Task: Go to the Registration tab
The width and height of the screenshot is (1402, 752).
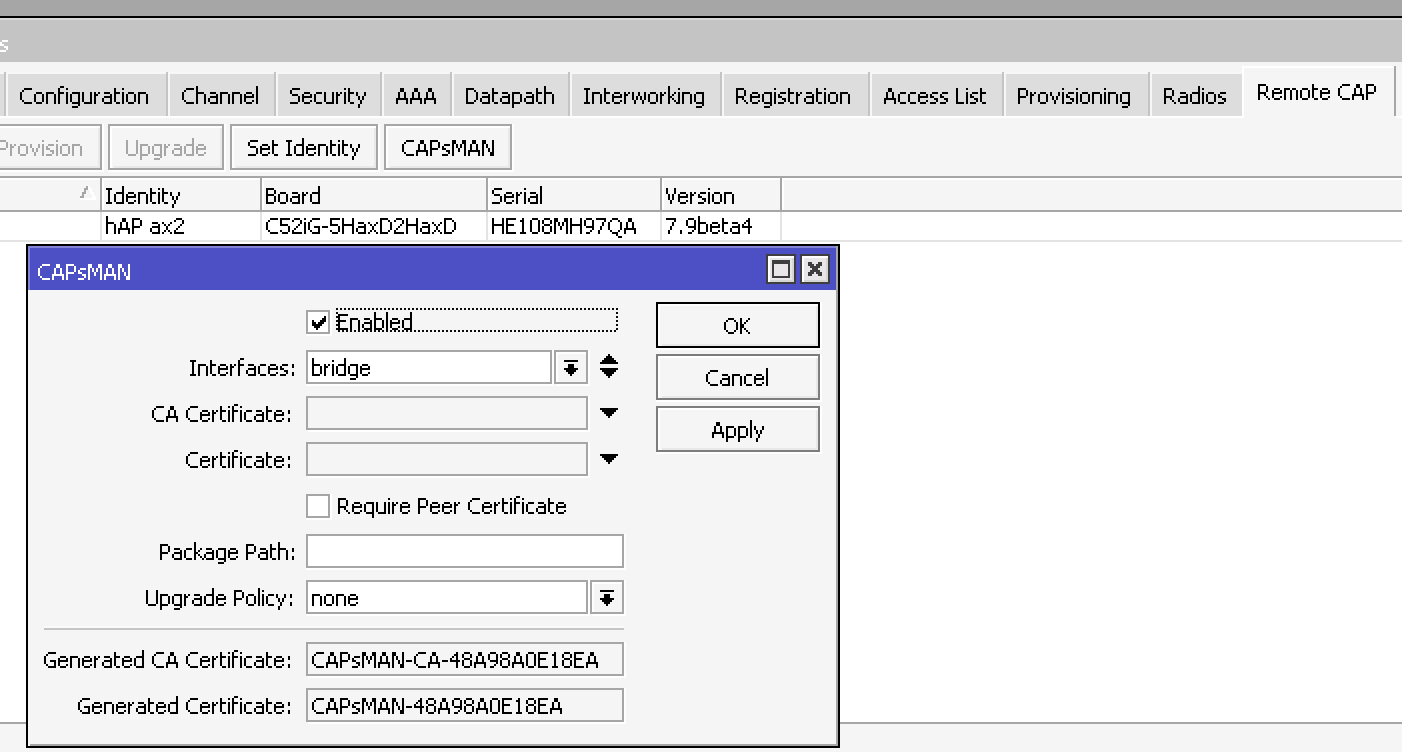Action: [x=793, y=96]
